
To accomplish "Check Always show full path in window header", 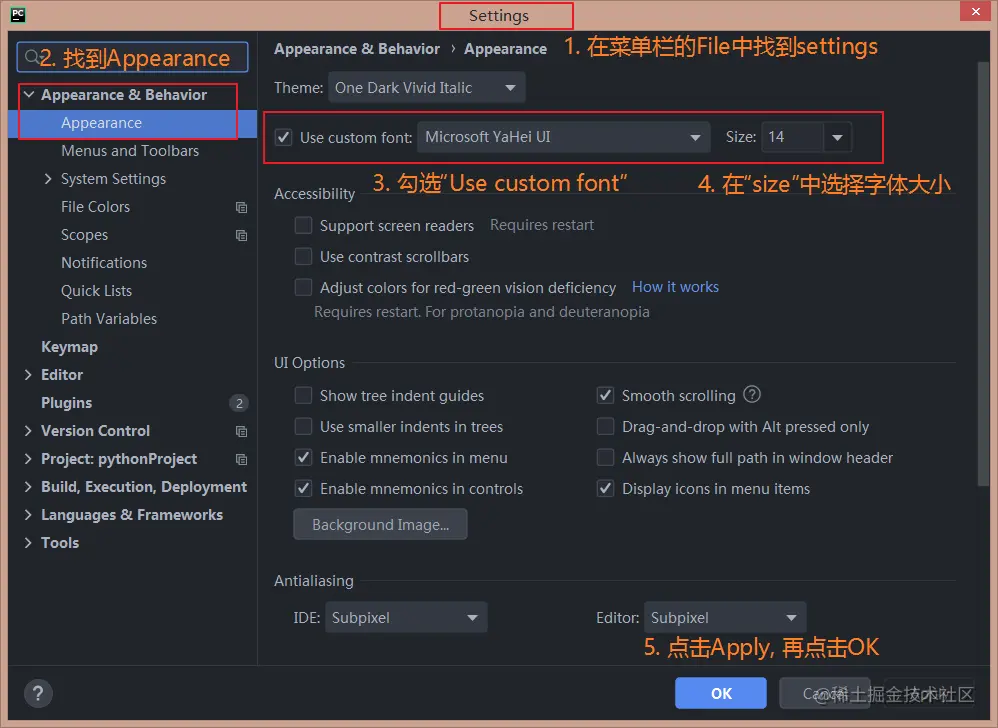I will (605, 458).
